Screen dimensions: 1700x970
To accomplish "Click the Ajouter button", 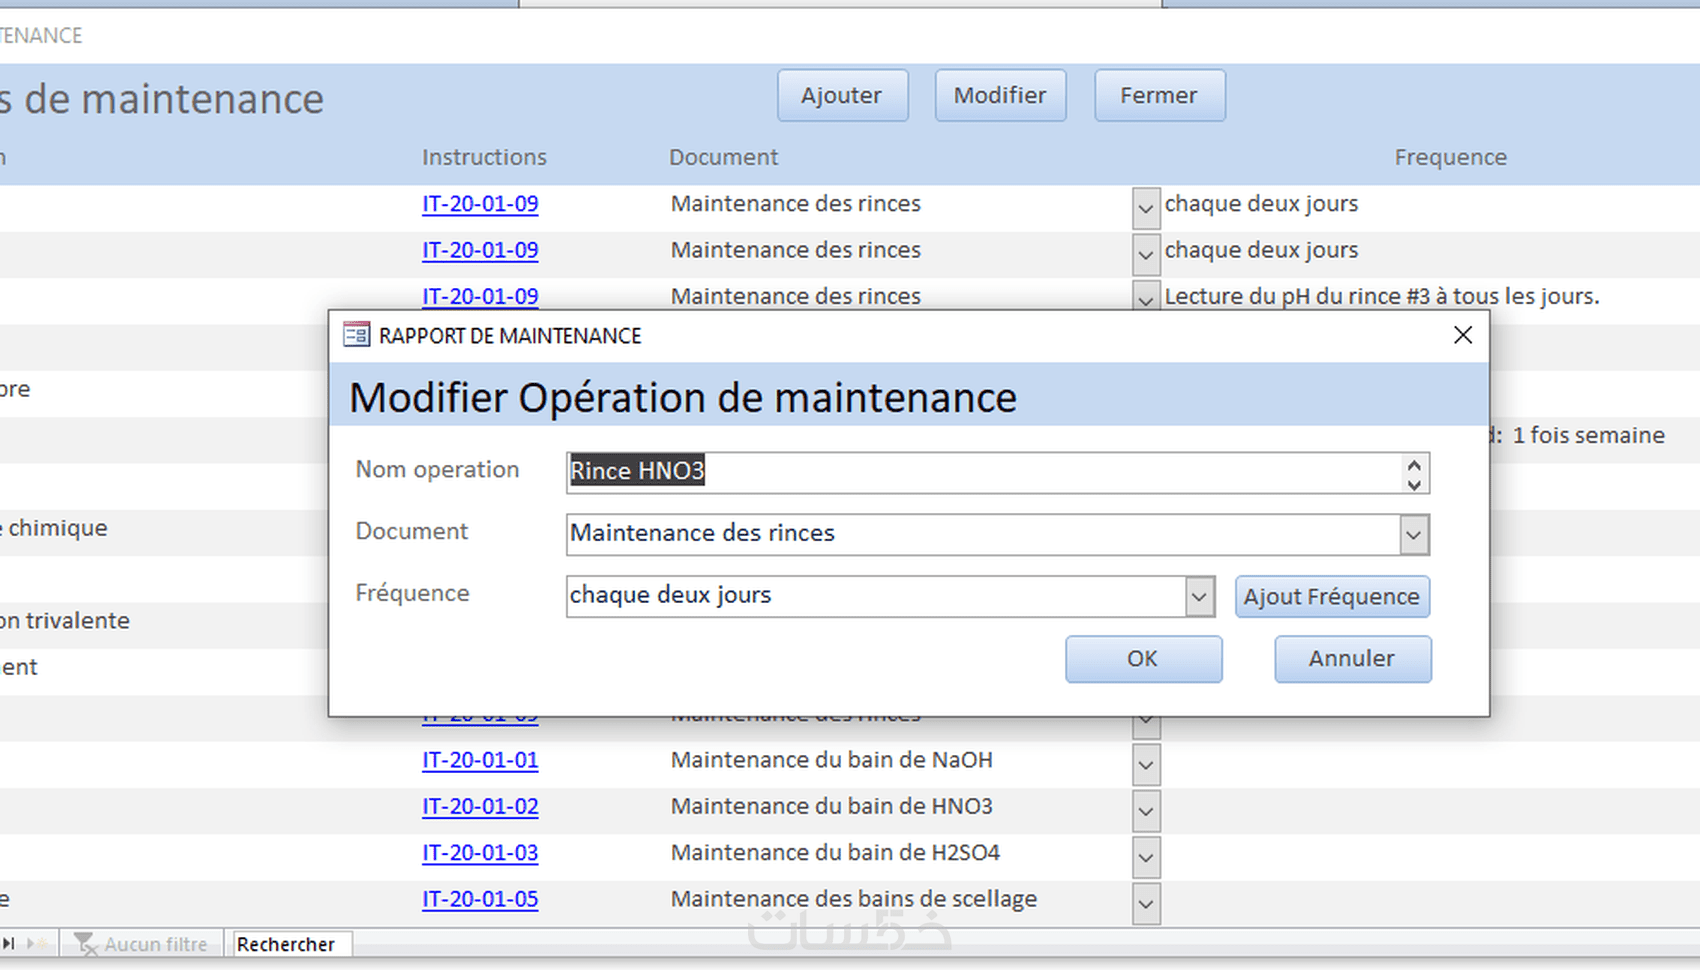I will click(x=842, y=96).
